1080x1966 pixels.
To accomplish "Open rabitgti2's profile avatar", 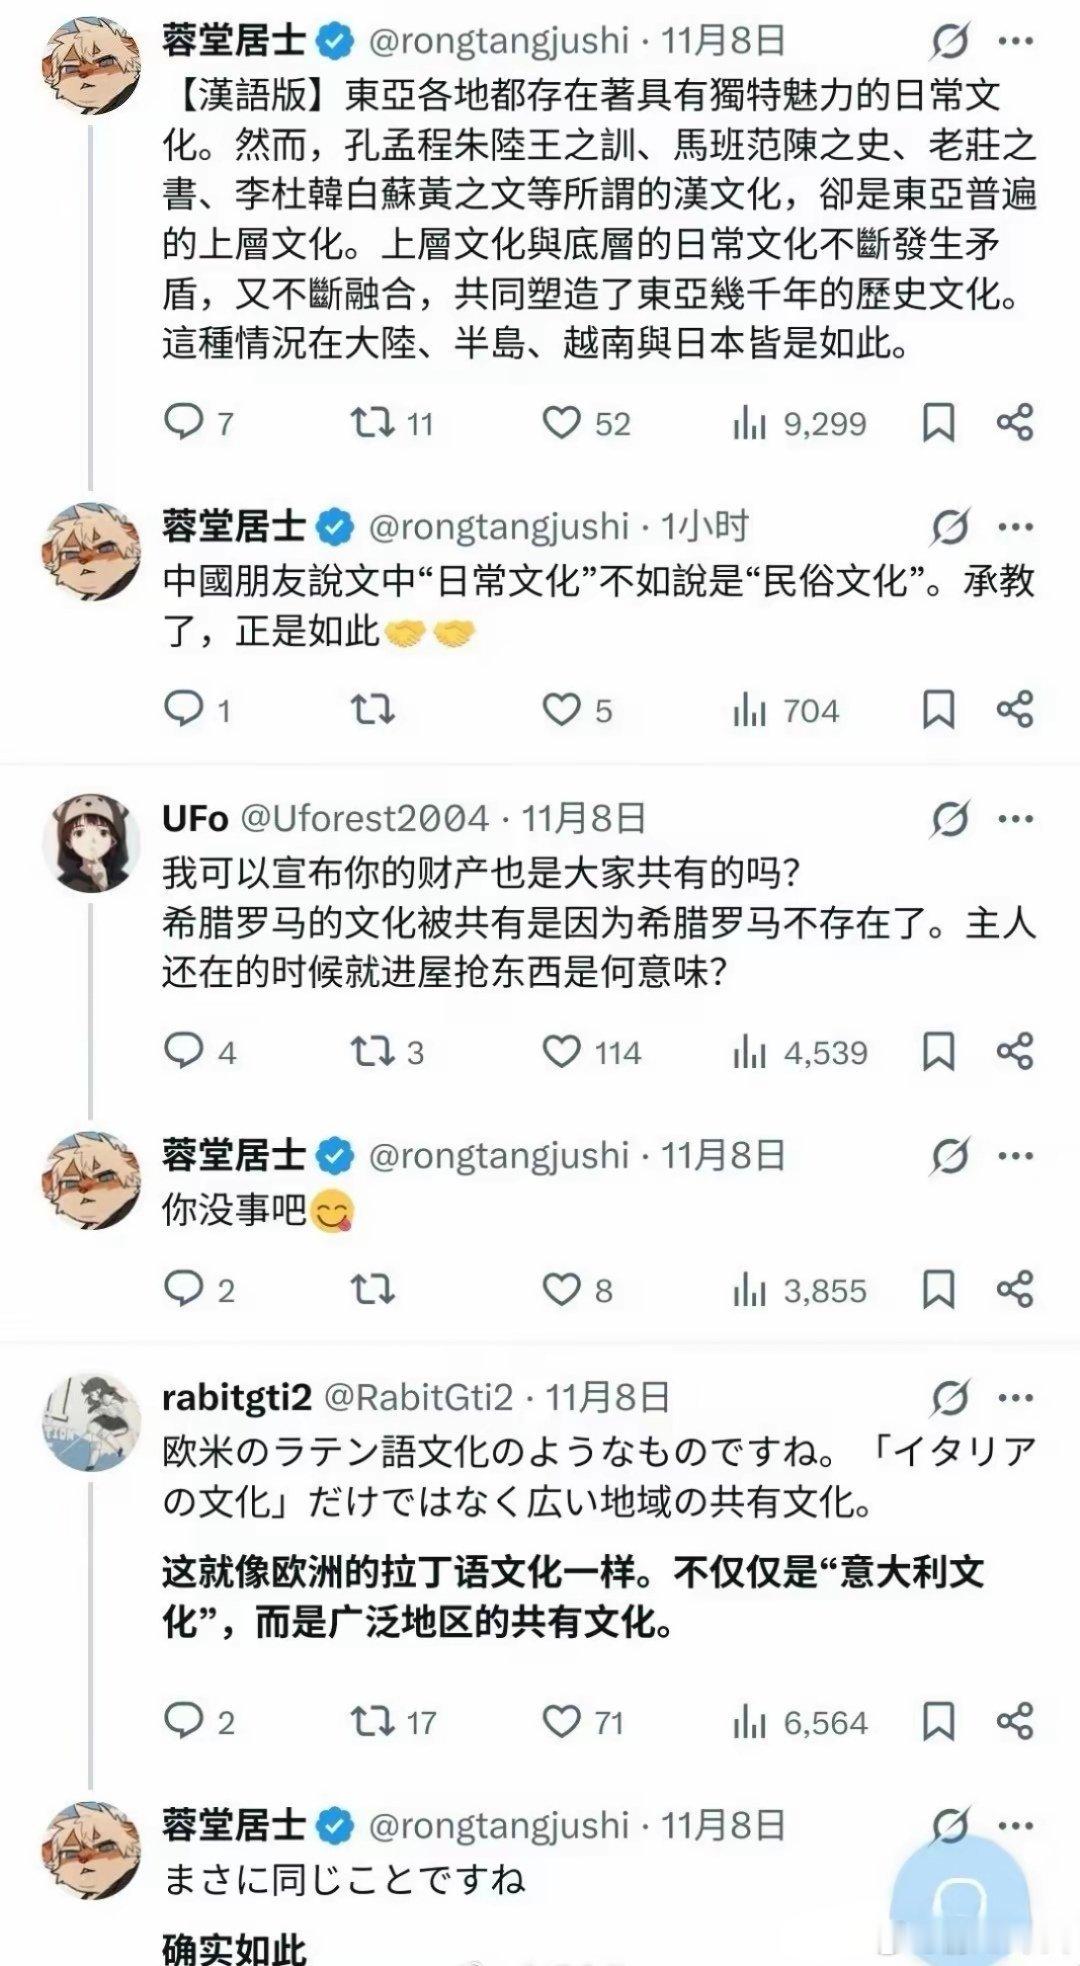I will (x=89, y=1421).
